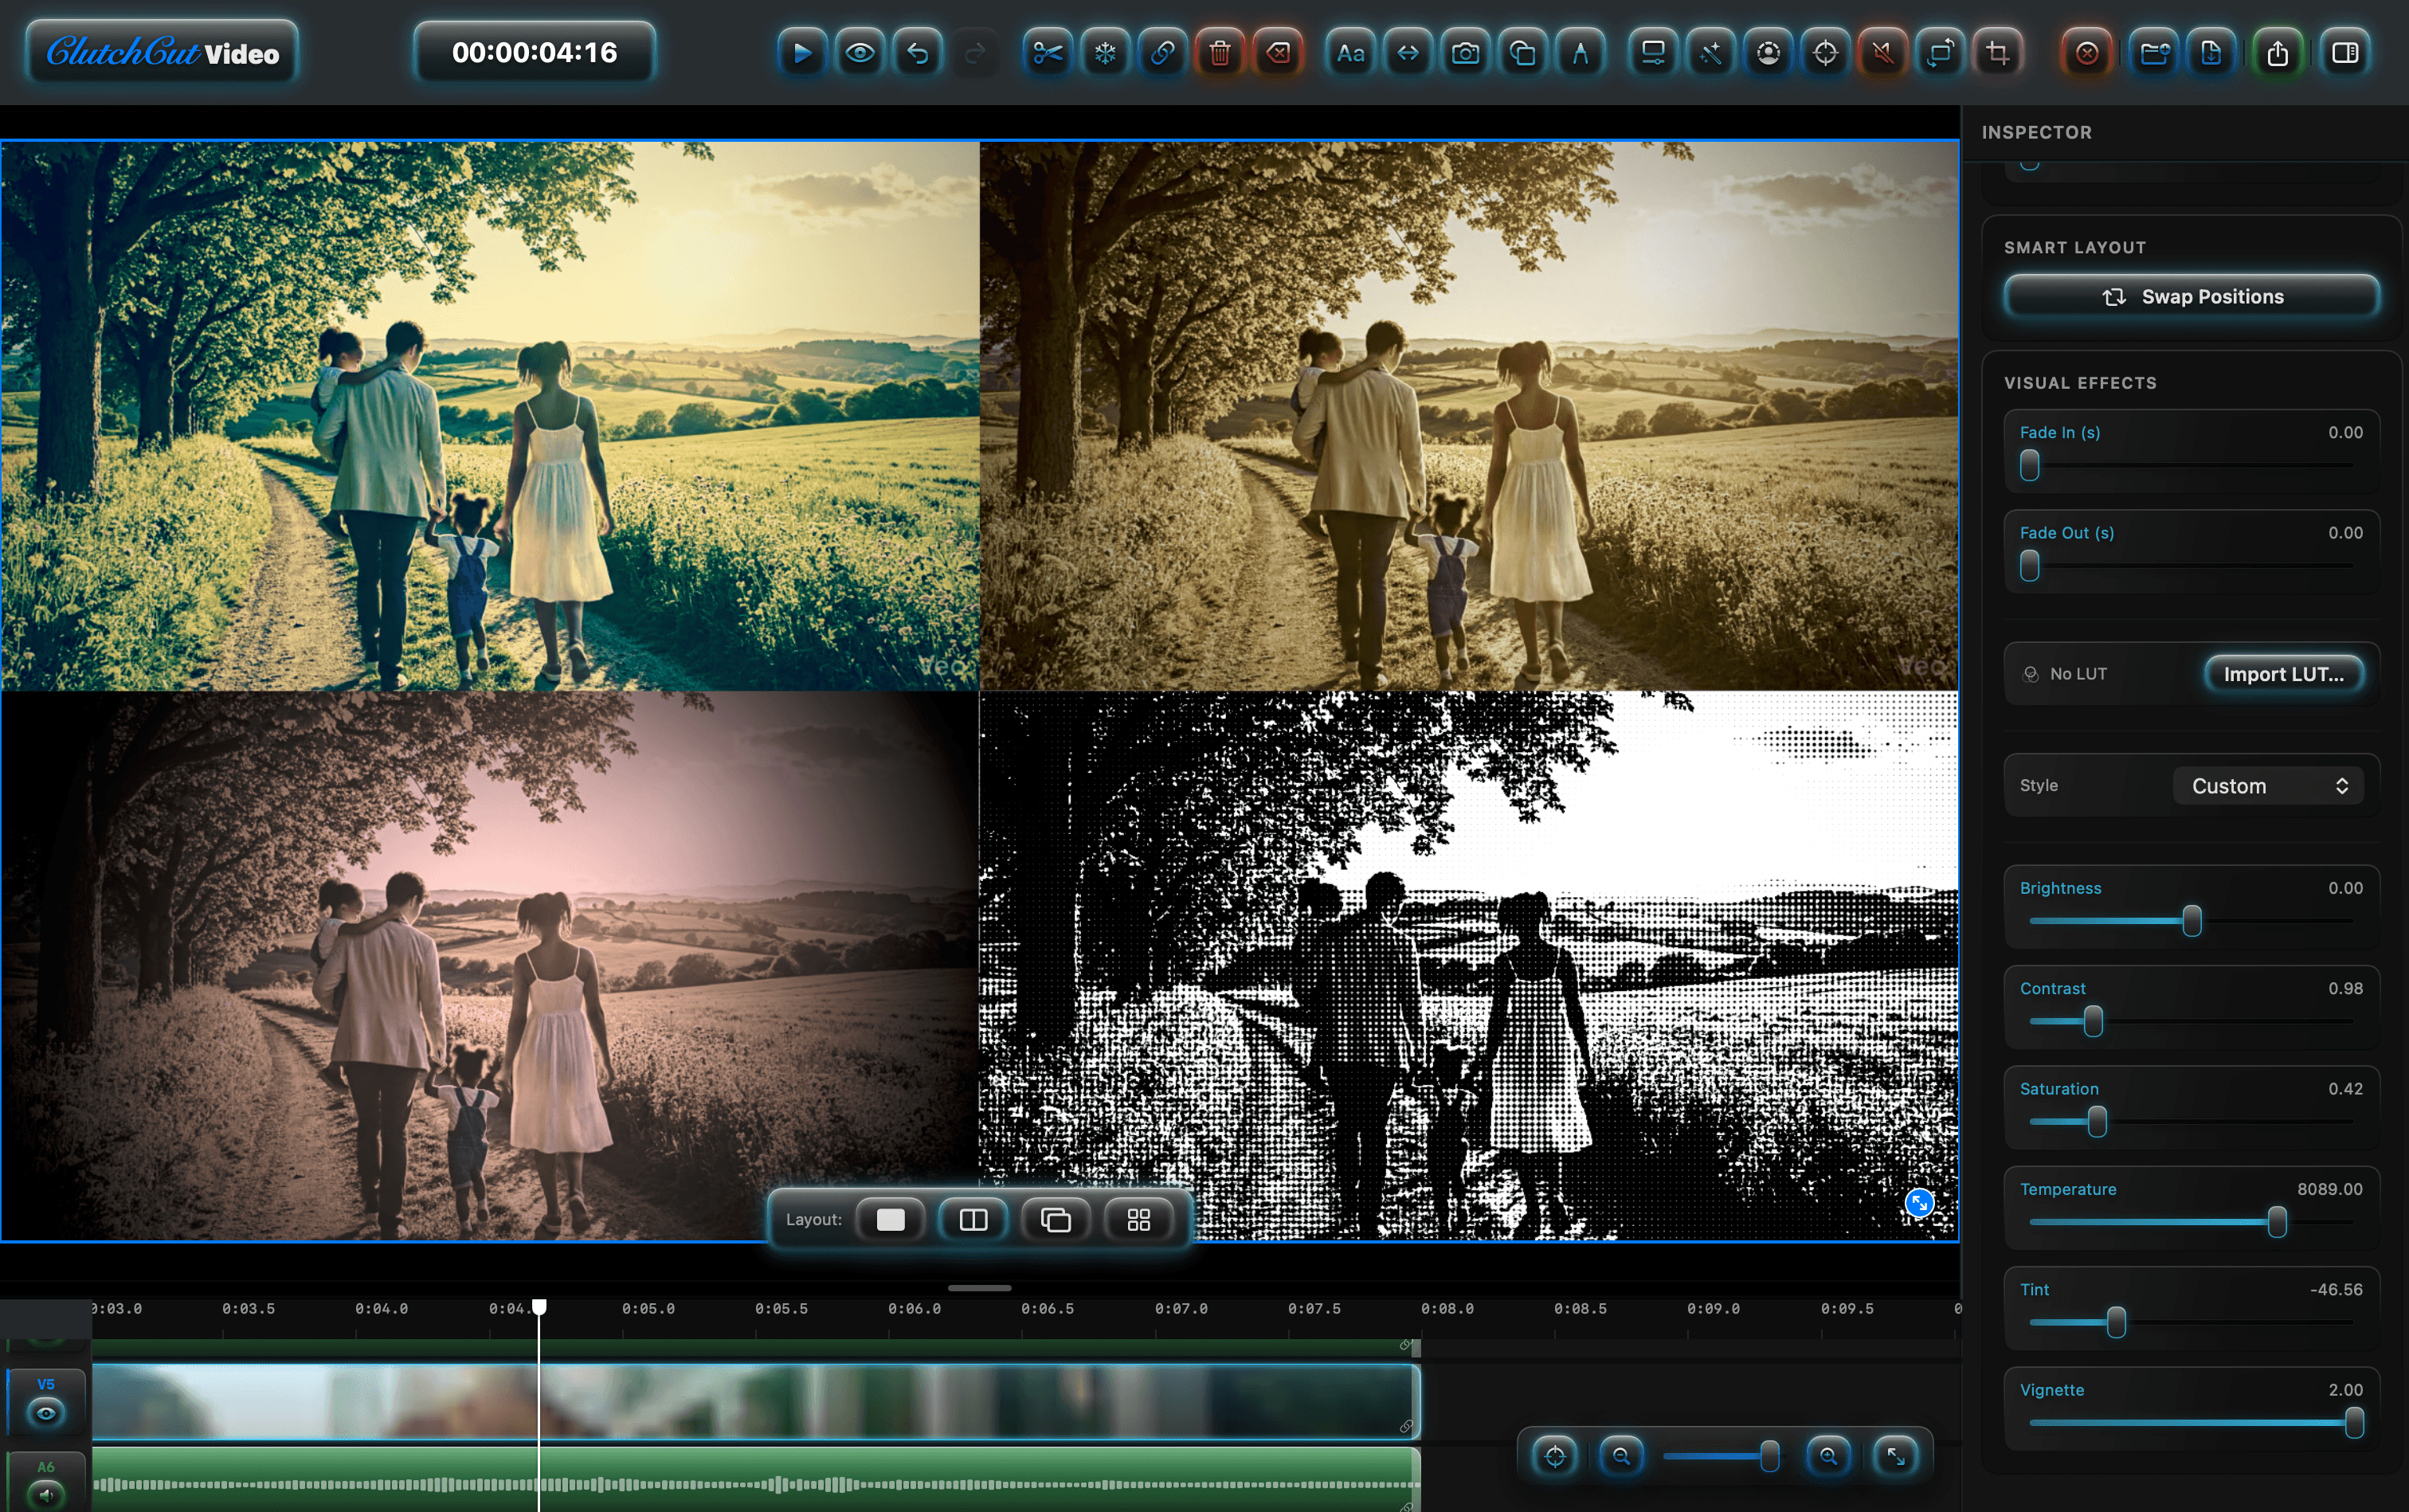Zoom out the timeline
The width and height of the screenshot is (2409, 1512).
point(1621,1456)
